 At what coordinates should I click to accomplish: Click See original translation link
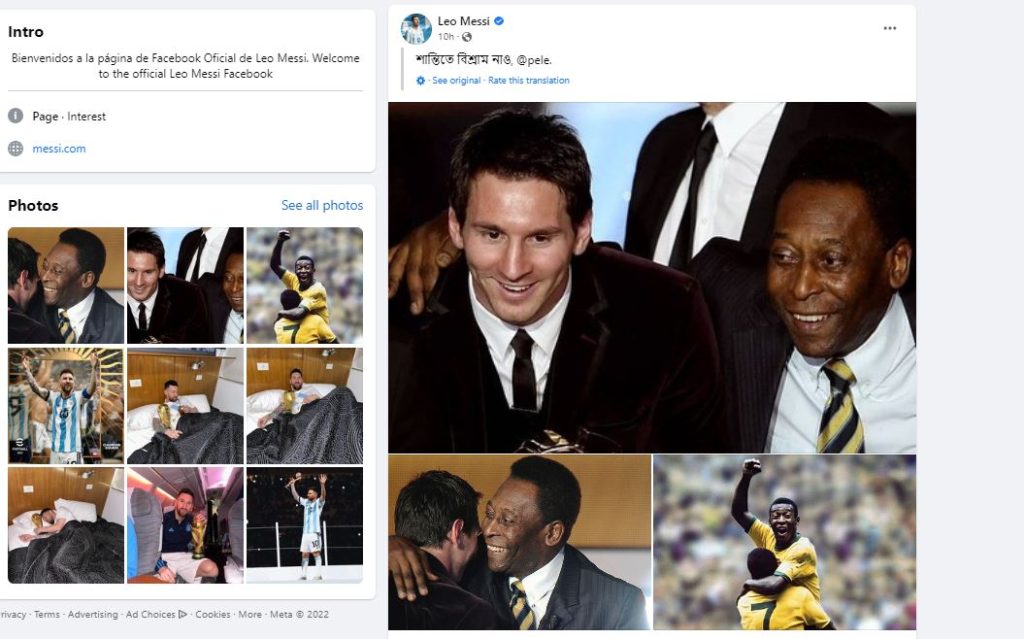[x=456, y=80]
